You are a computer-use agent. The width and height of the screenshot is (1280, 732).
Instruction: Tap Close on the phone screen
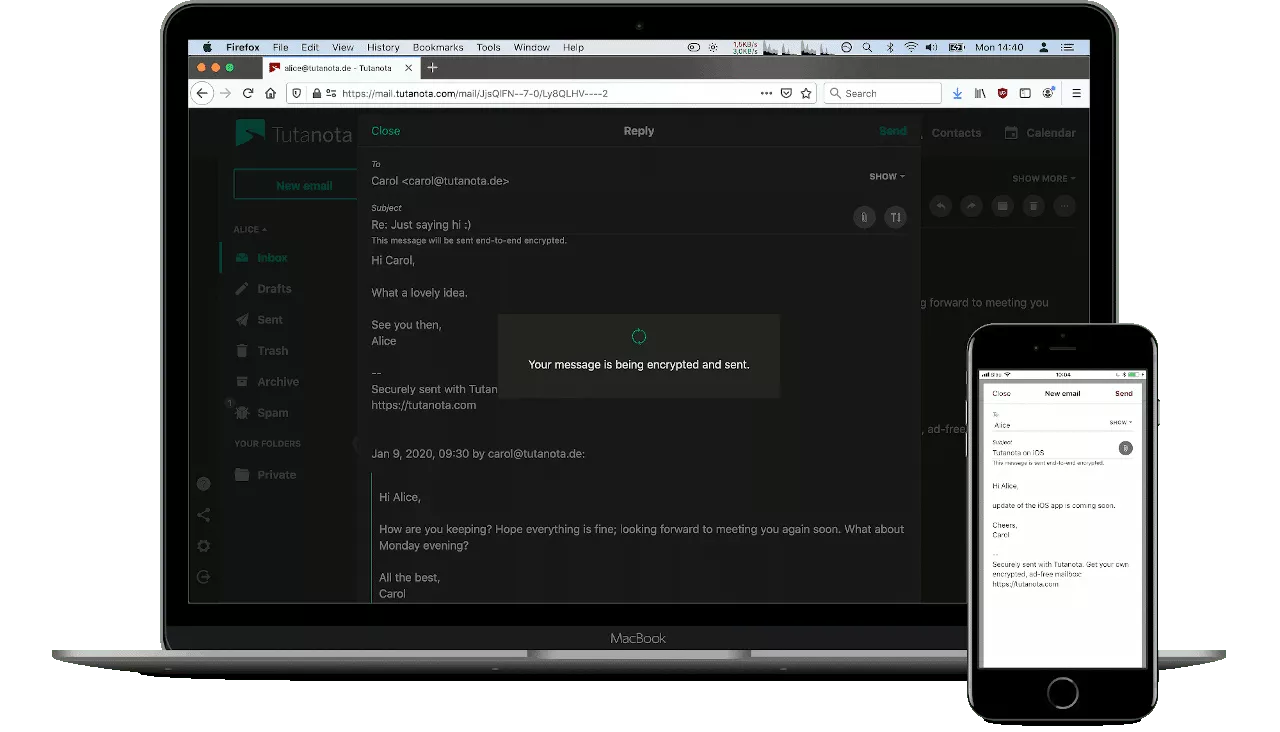[1001, 394]
